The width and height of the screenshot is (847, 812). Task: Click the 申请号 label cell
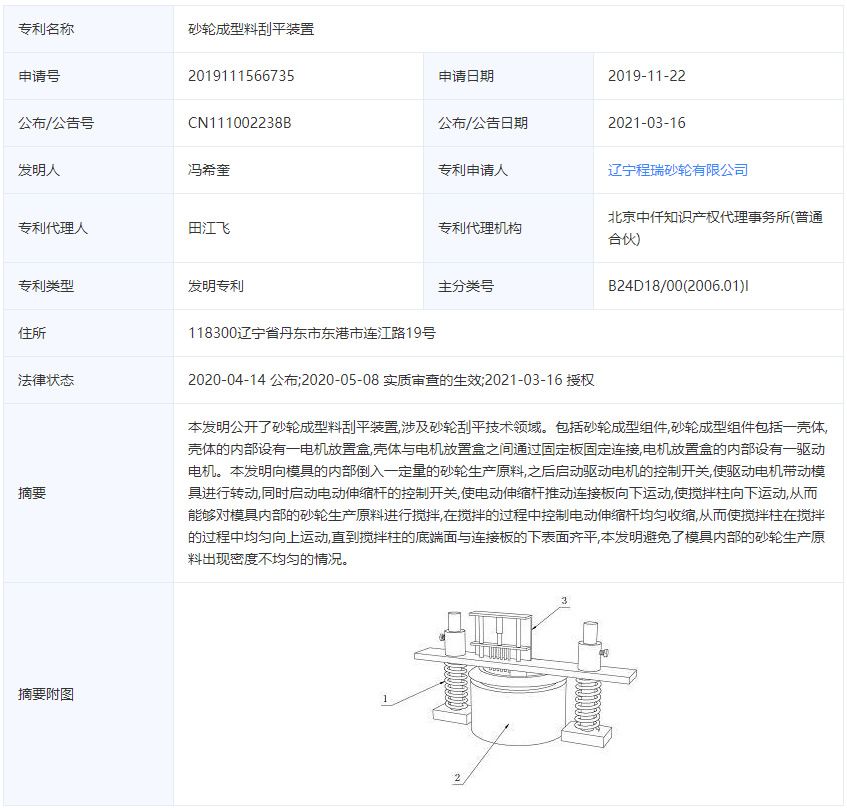pos(89,76)
